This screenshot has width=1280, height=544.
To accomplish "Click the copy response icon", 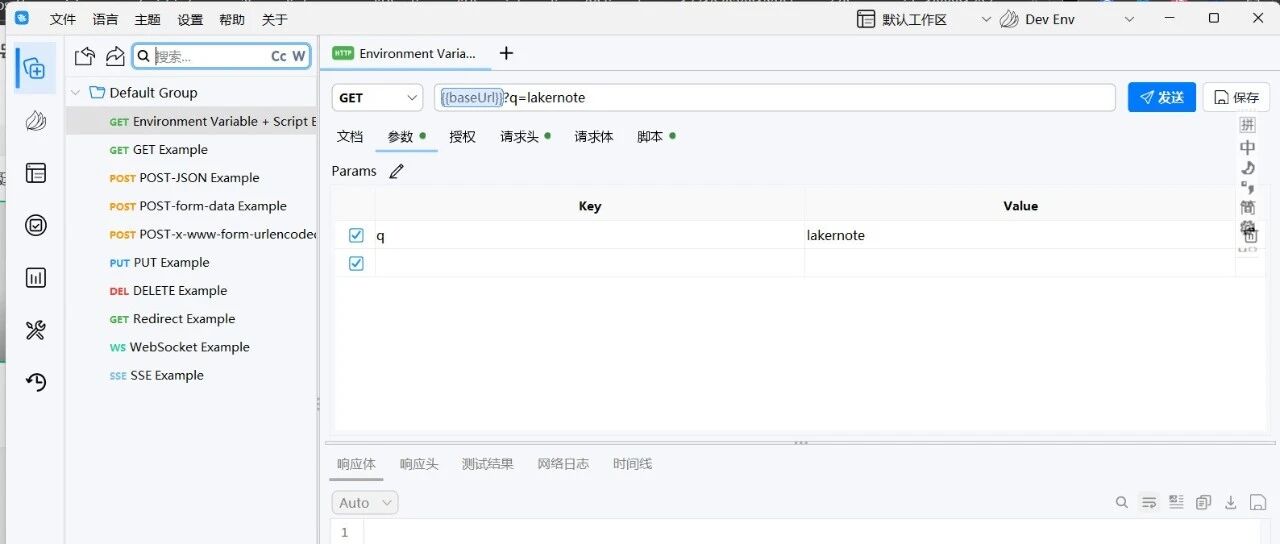I will (1204, 502).
